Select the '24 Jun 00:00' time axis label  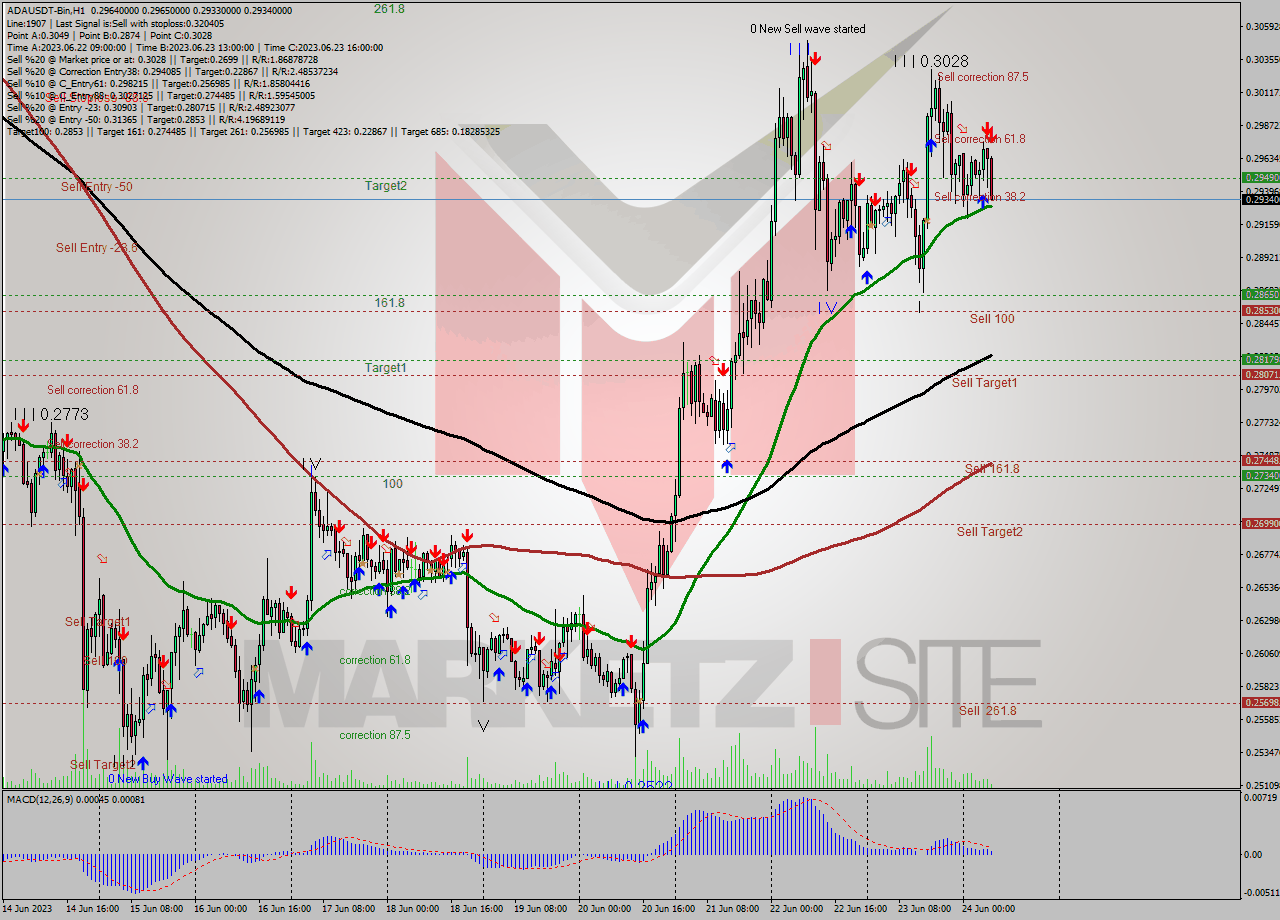(990, 908)
